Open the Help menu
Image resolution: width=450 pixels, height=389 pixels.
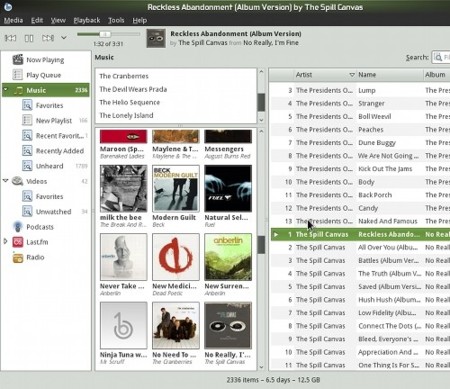point(140,20)
